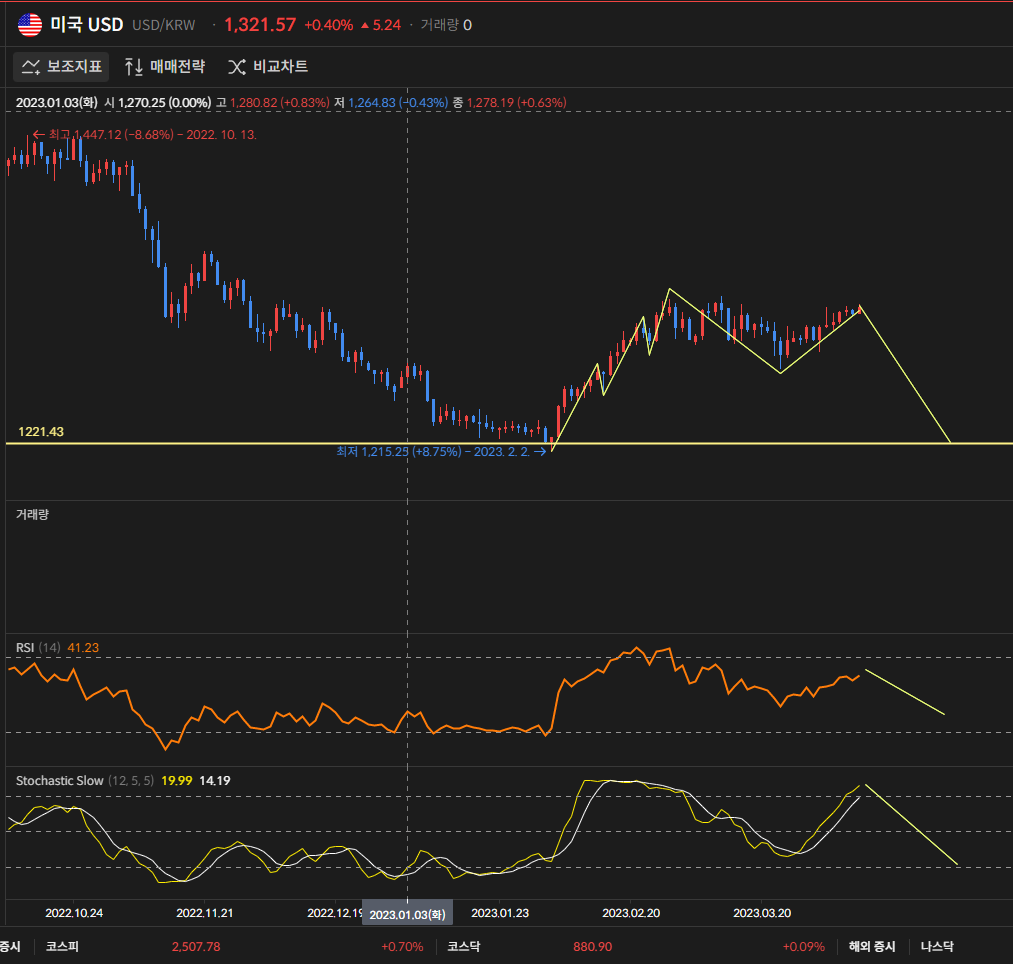1013x964 pixels.
Task: Open the 매매전략 trading strategy button
Action: click(x=165, y=67)
